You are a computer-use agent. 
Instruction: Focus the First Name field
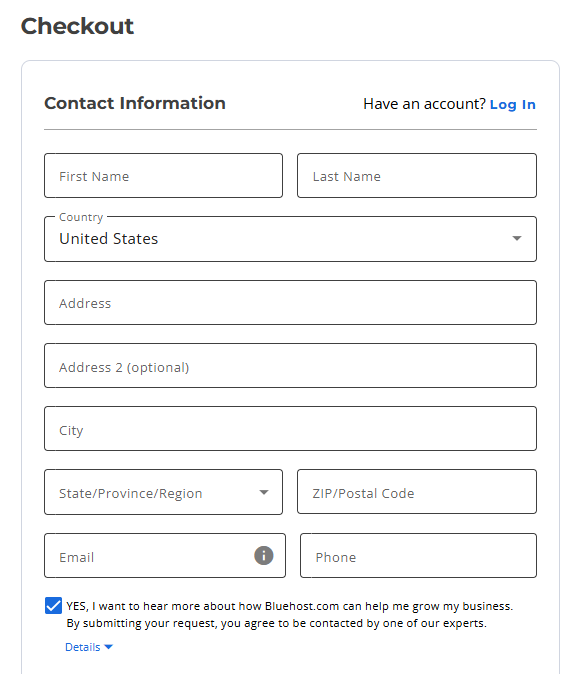163,176
